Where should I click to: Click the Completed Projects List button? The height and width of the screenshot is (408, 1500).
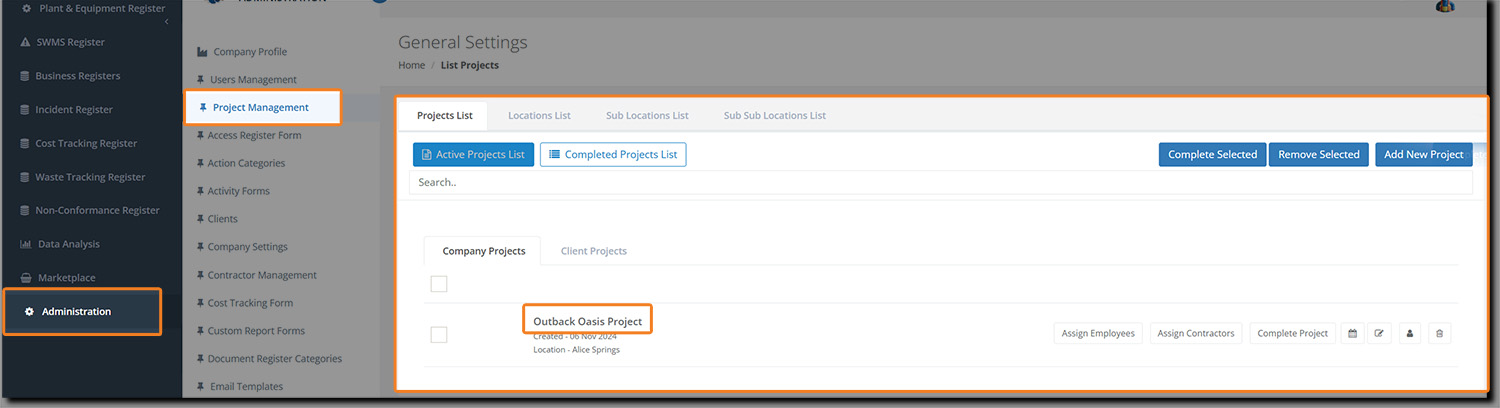coord(613,154)
